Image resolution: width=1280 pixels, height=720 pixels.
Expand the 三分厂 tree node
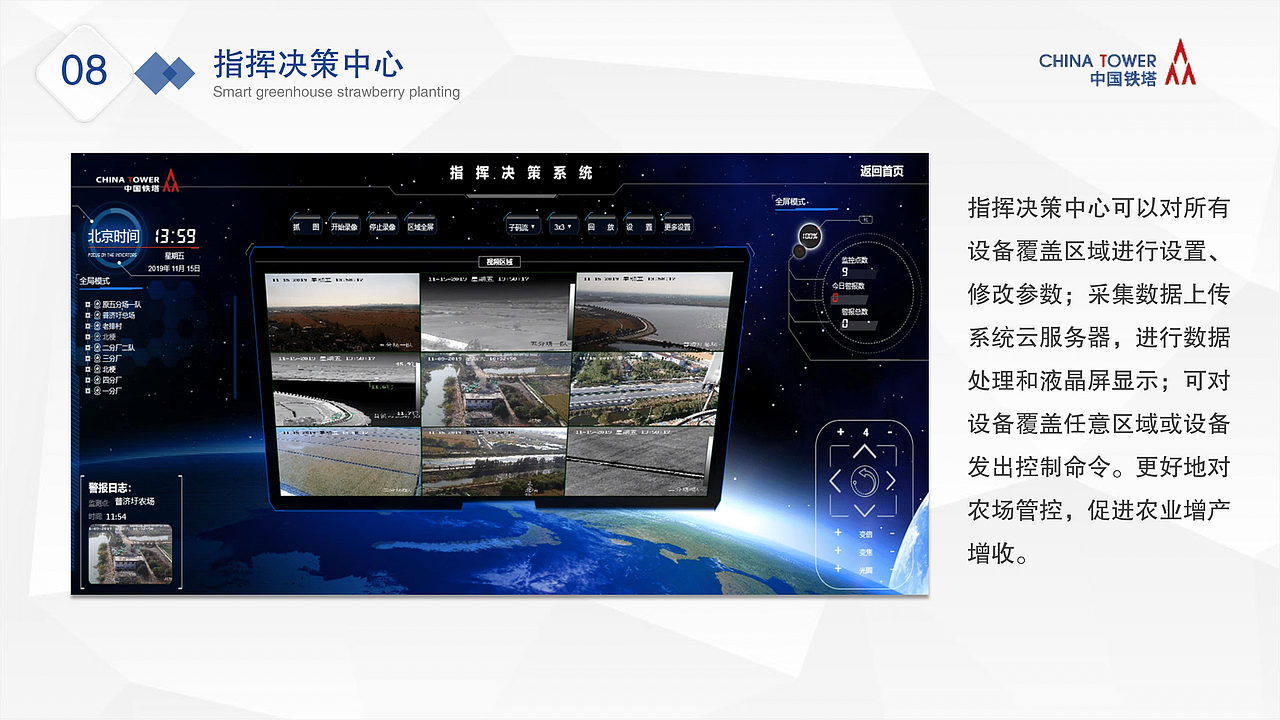pyautogui.click(x=88, y=359)
